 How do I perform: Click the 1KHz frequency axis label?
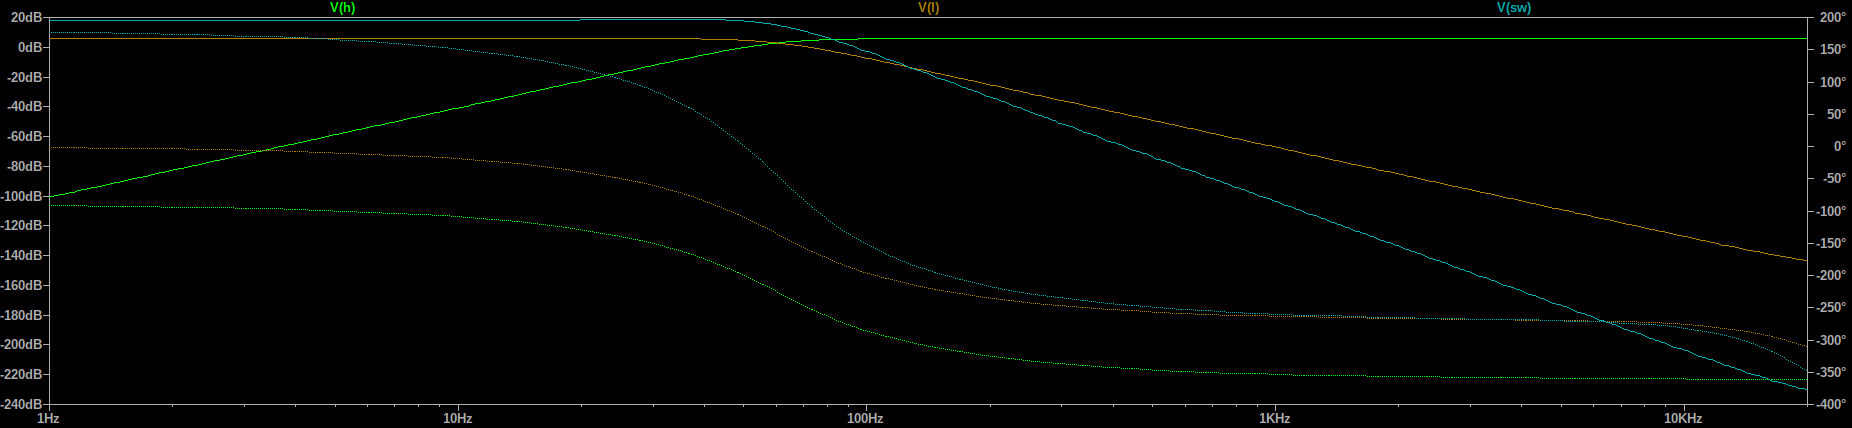[1274, 418]
